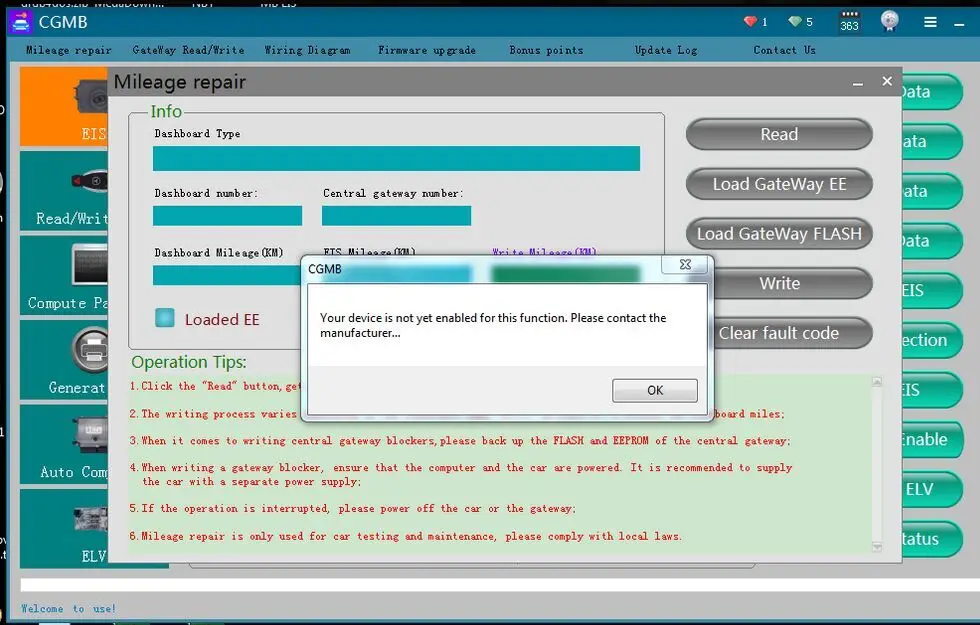Click the 363 counter icon in the title bar
The width and height of the screenshot is (980, 625).
point(849,22)
